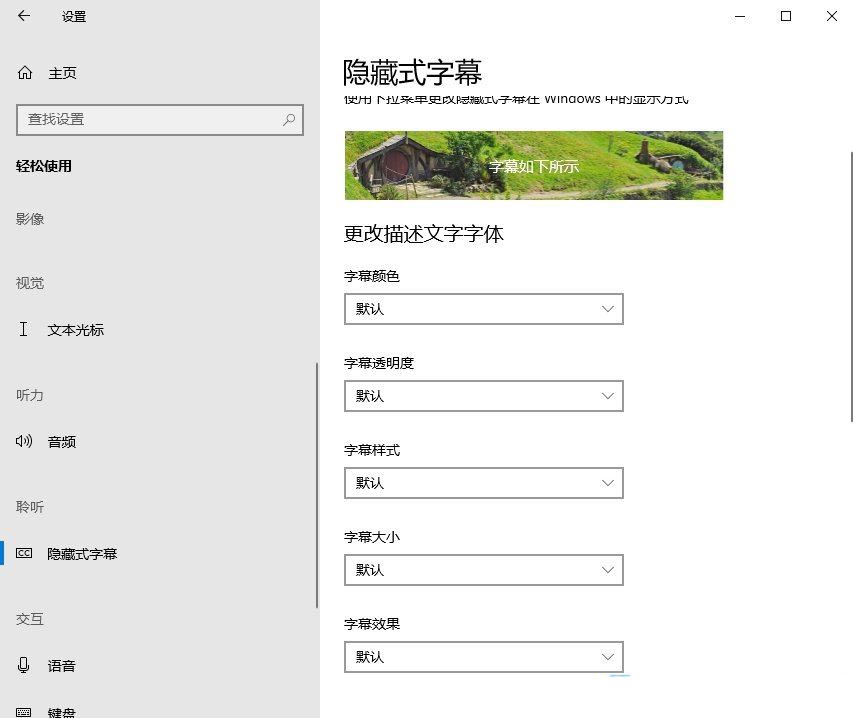Click the Home icon beside 主页
855x718 pixels.
pyautogui.click(x=25, y=73)
